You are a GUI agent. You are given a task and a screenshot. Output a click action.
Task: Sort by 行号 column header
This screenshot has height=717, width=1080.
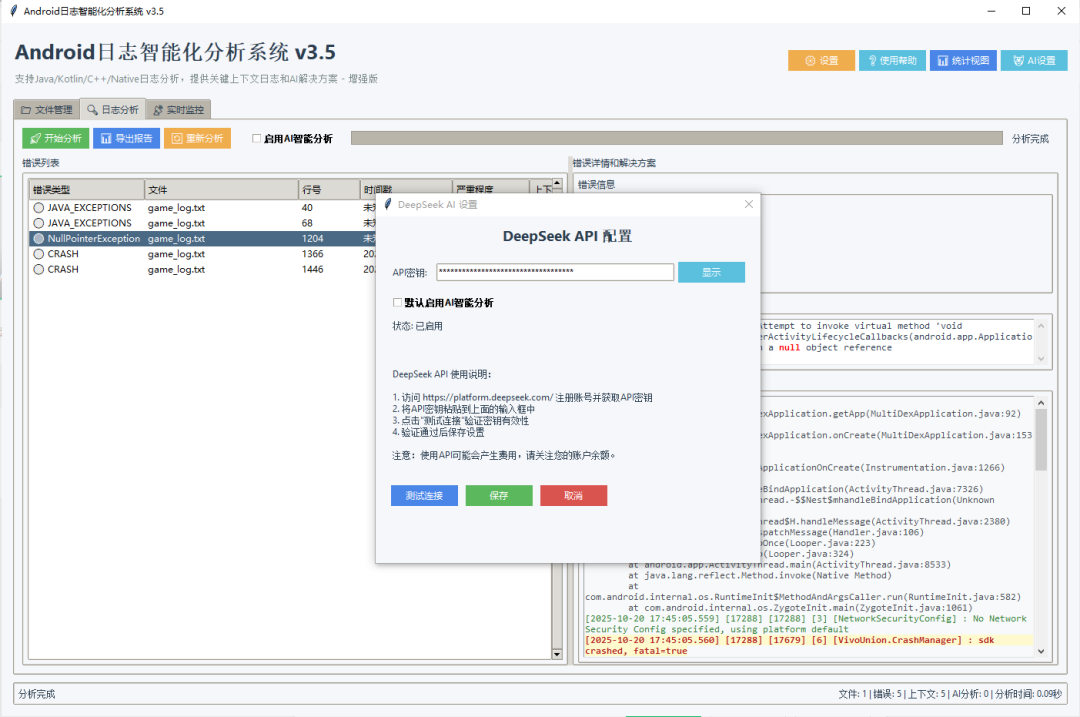click(329, 189)
